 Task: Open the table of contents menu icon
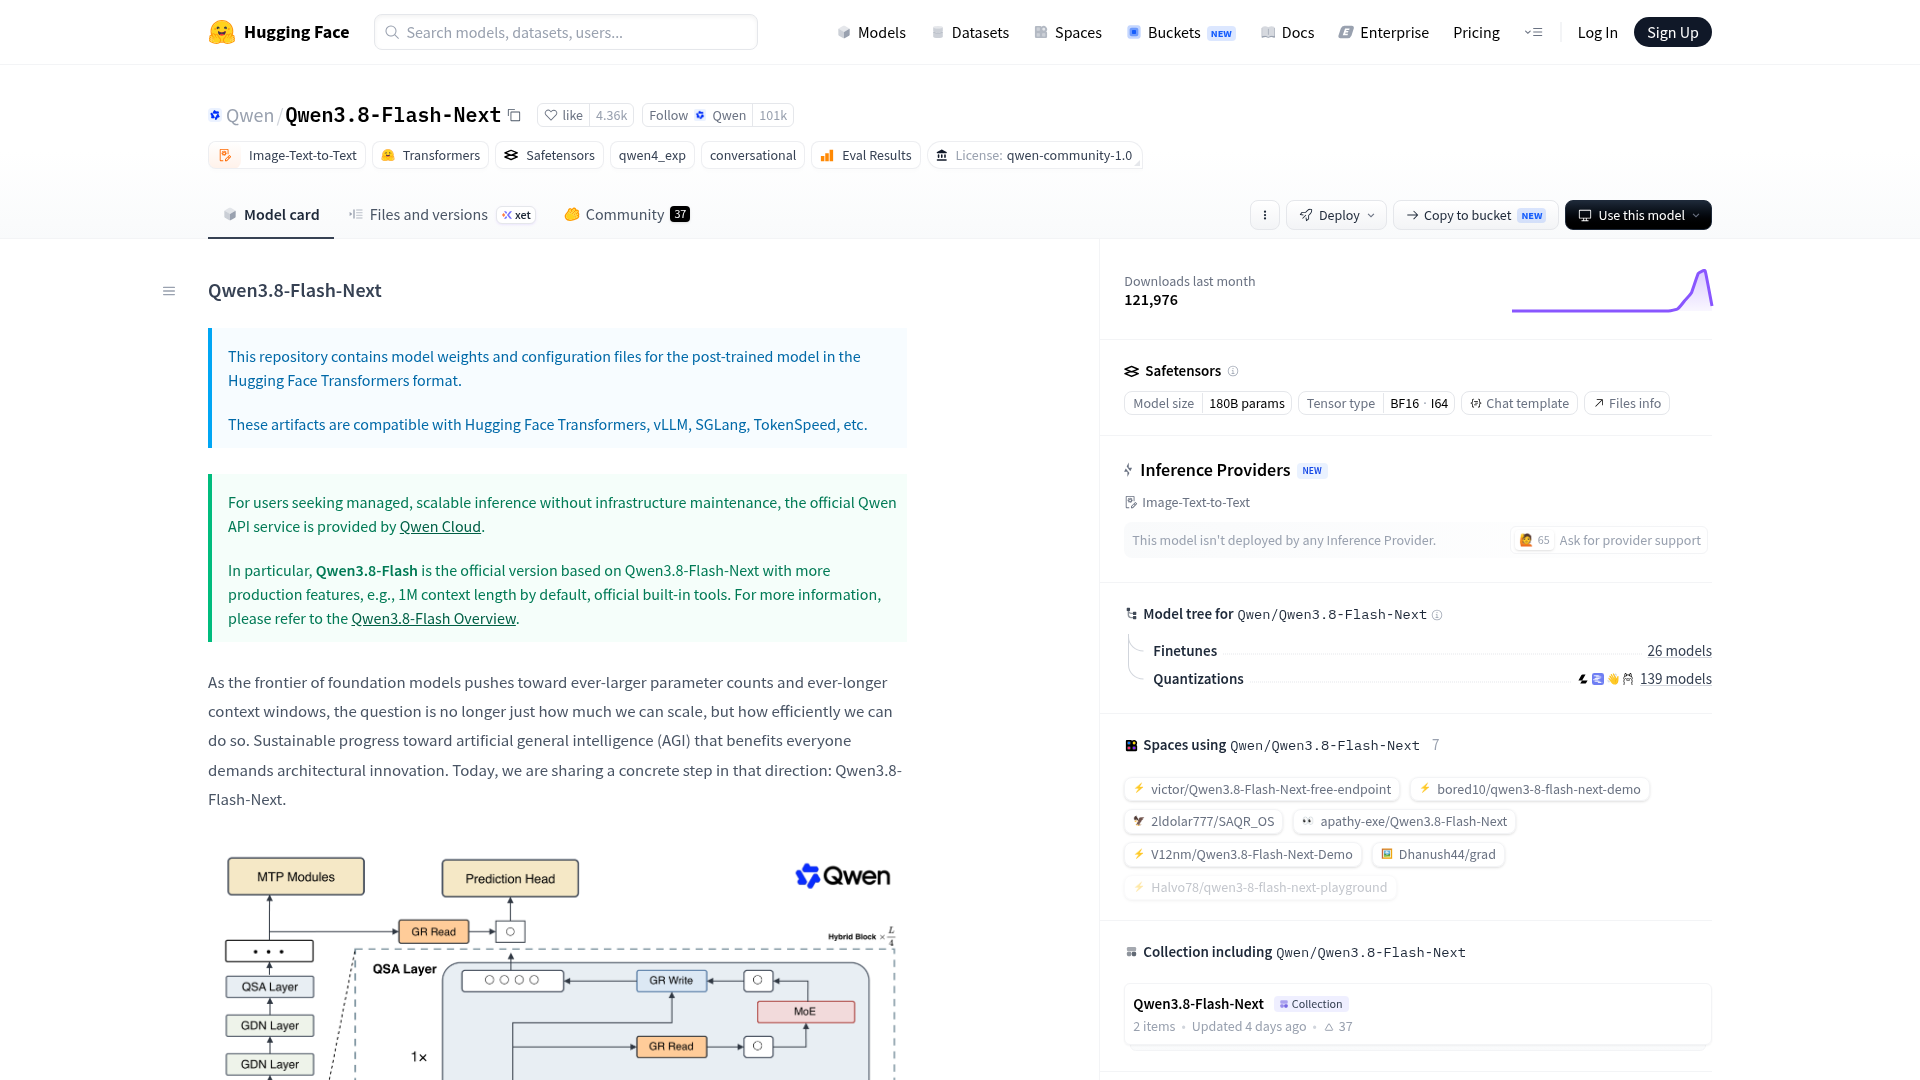[169, 291]
